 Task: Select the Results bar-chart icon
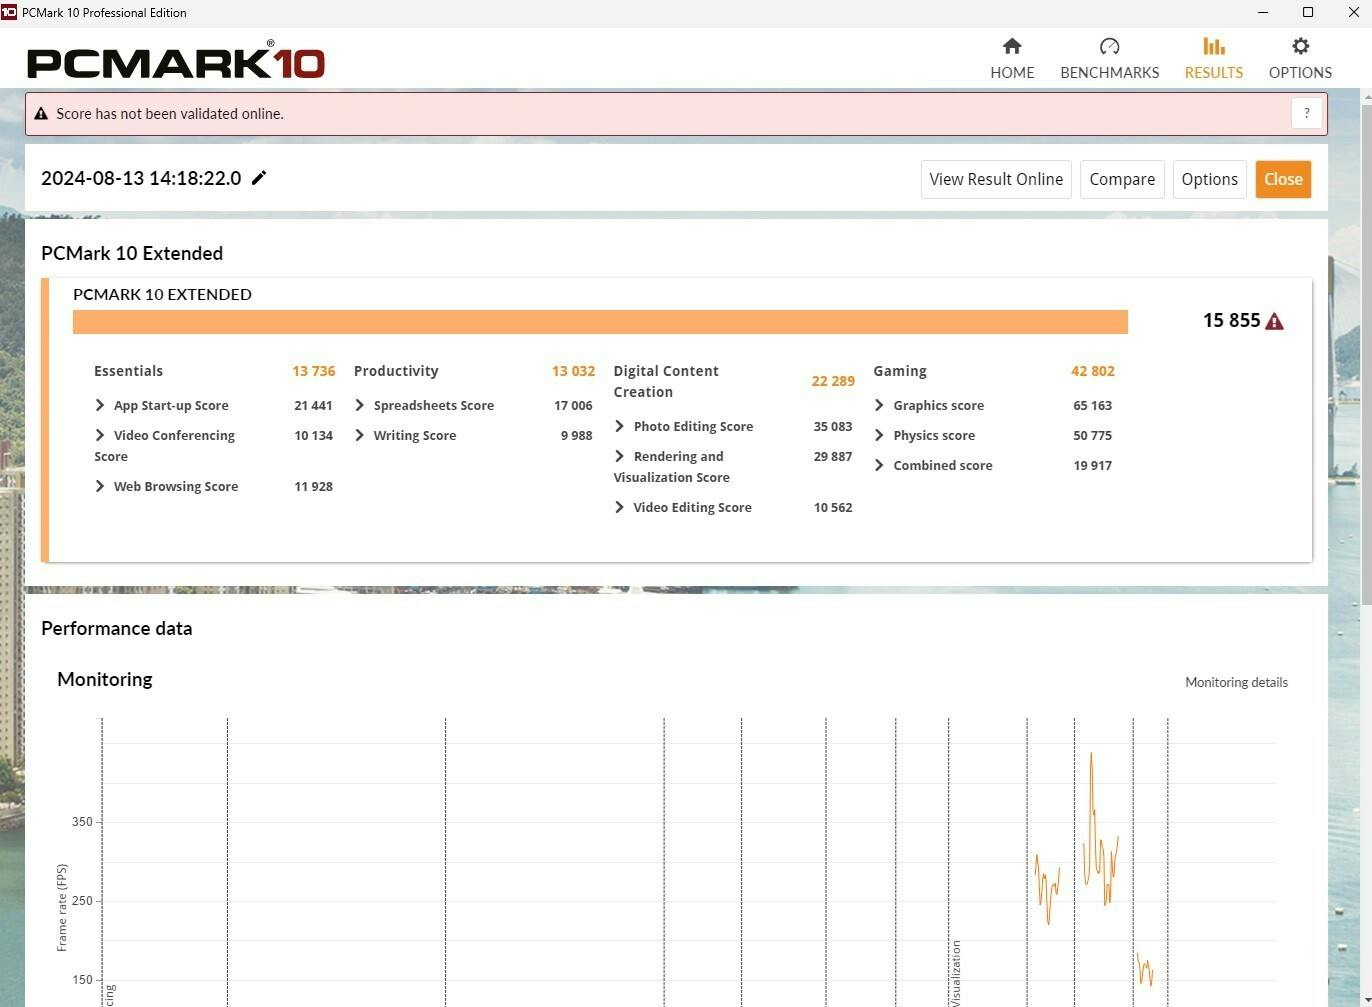(x=1213, y=46)
